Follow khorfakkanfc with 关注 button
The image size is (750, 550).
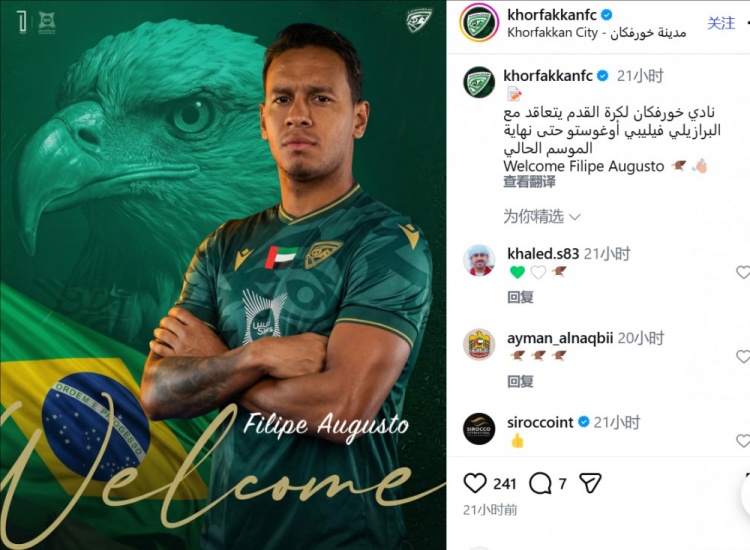pyautogui.click(x=721, y=22)
